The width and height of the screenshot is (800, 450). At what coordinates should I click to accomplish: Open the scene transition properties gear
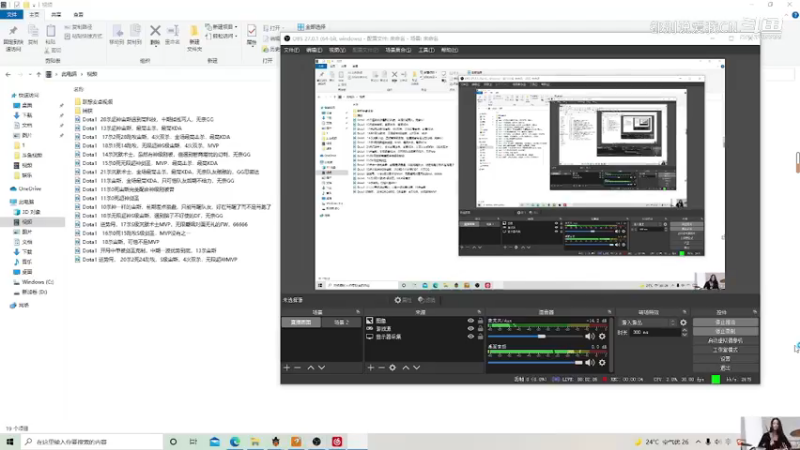point(683,322)
